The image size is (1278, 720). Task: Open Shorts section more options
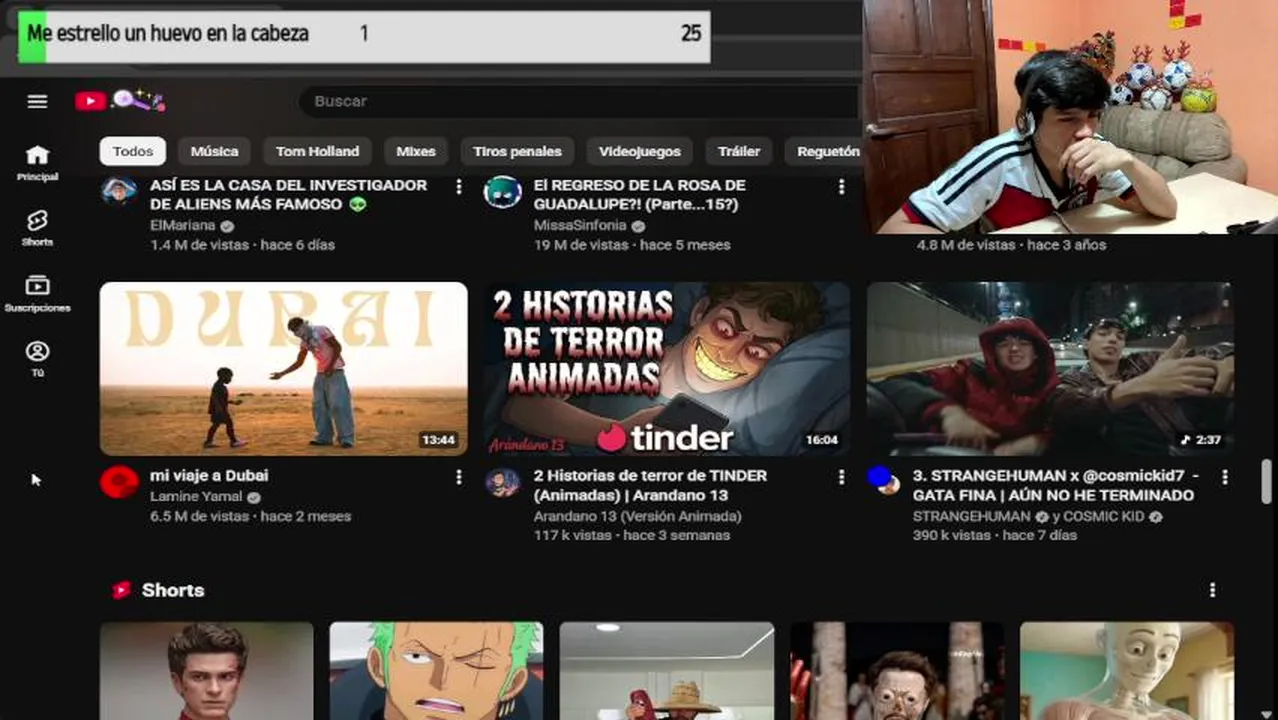1212,590
